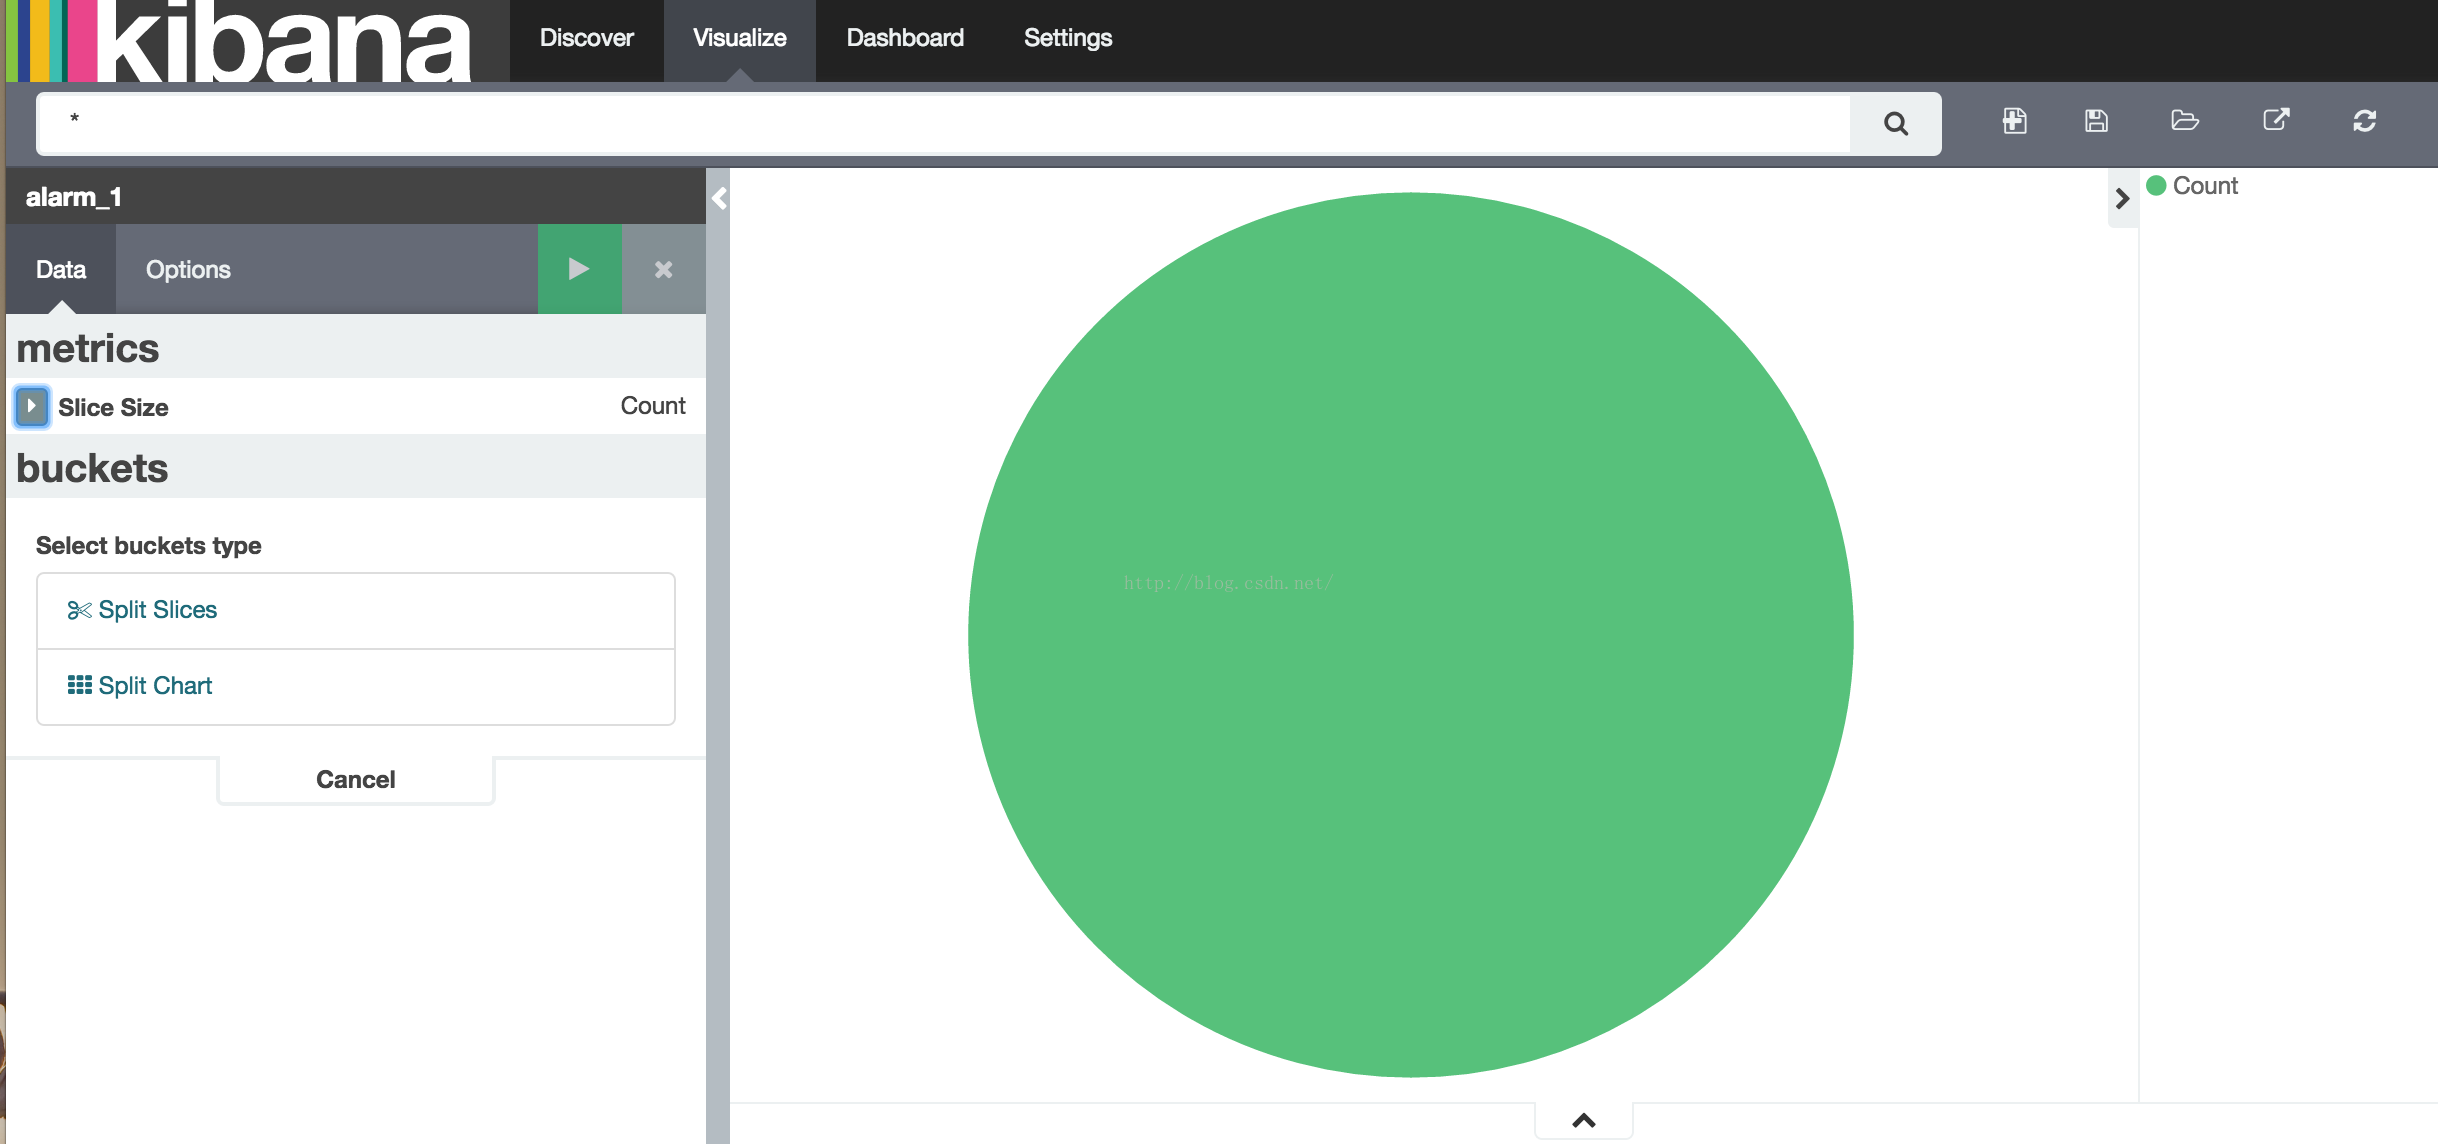2438x1144 pixels.
Task: Open a saved visualization folder icon
Action: coord(2185,121)
